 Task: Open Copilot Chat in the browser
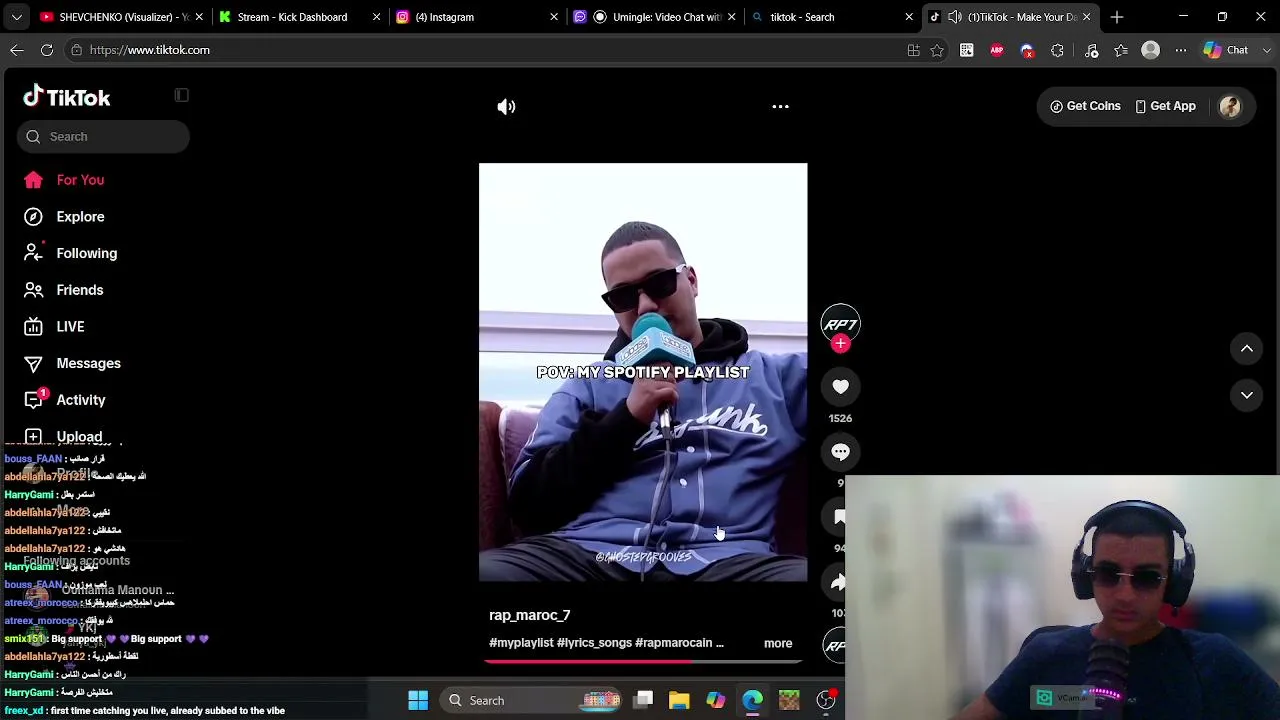click(1226, 50)
